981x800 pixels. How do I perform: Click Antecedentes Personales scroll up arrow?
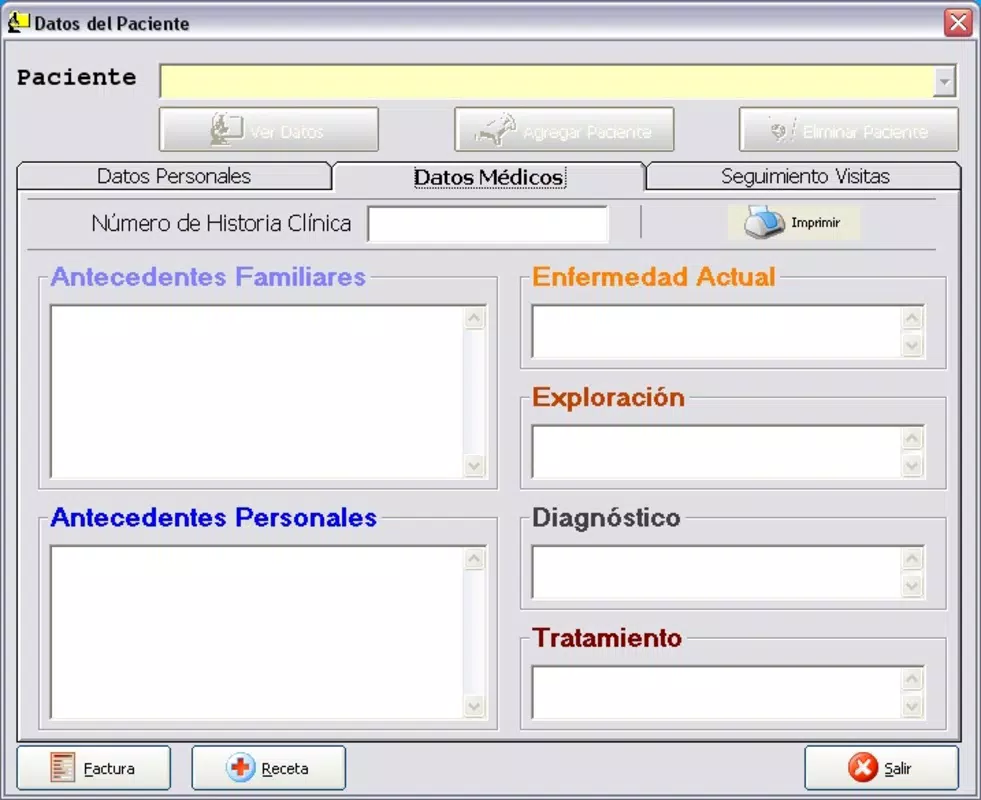[474, 558]
